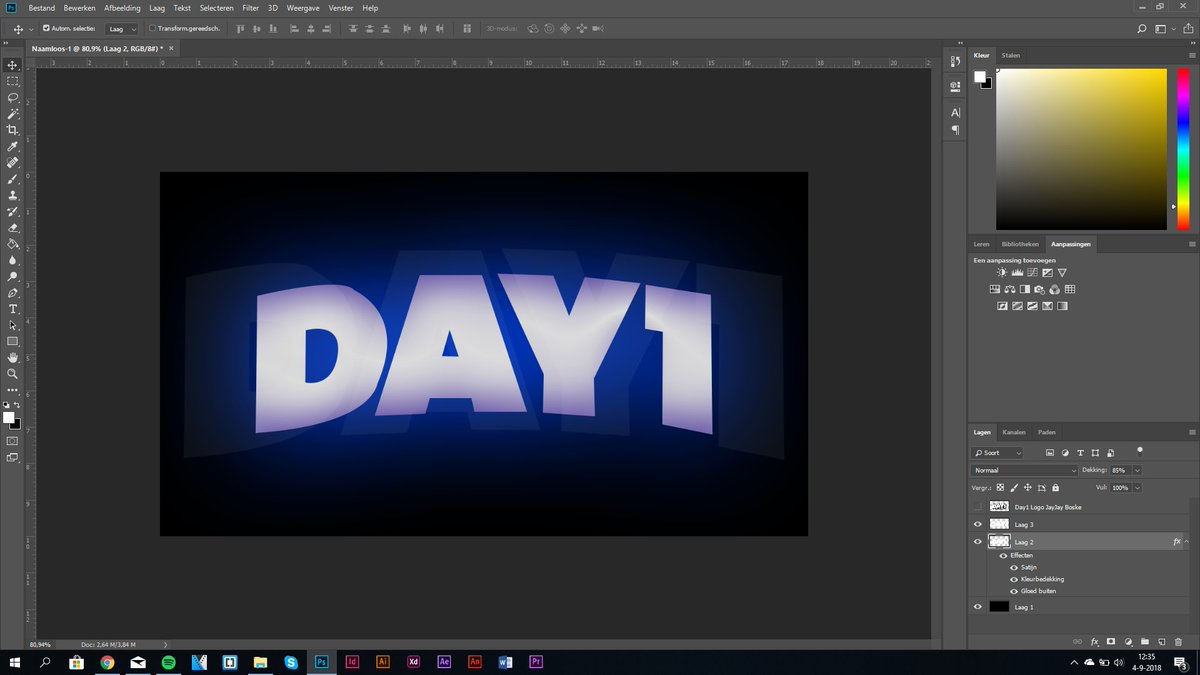Select the Eyedropper tool
This screenshot has height=675, width=1200.
tap(13, 146)
